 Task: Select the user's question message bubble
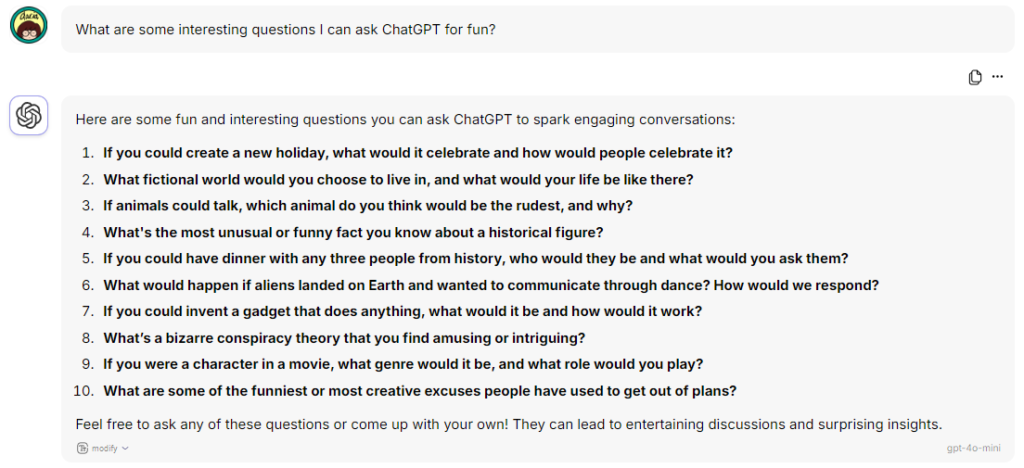click(537, 29)
